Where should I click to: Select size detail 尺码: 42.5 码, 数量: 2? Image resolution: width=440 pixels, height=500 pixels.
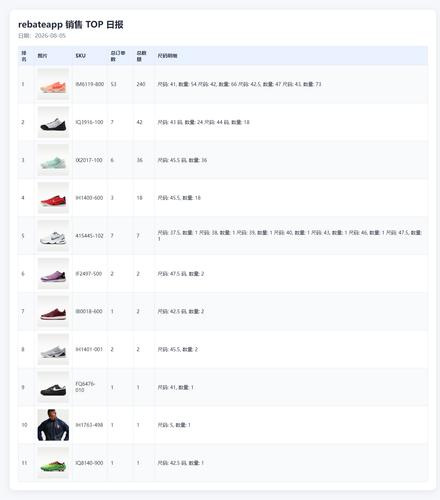click(181, 312)
